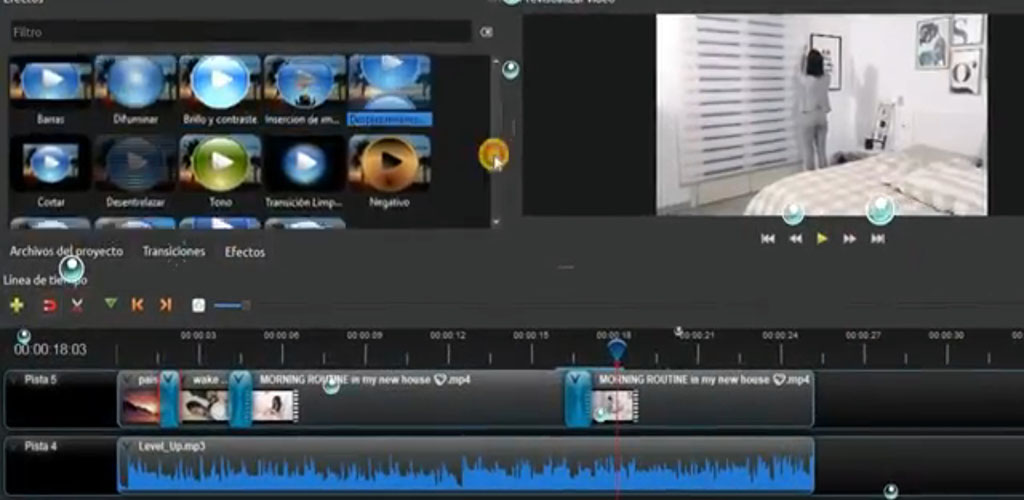Click the ruler at 00:00:24

coord(780,336)
